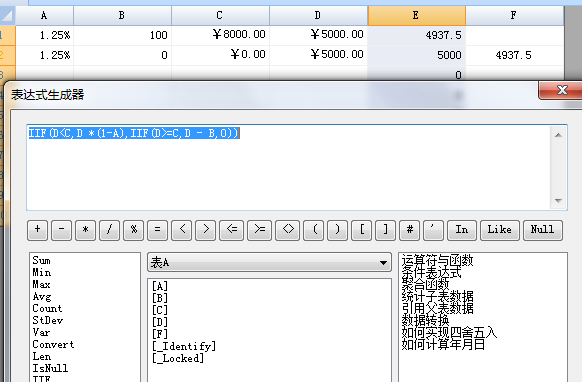Open help topic 如何实现四舍五入
Screen dimensions: 582x382
(449, 332)
